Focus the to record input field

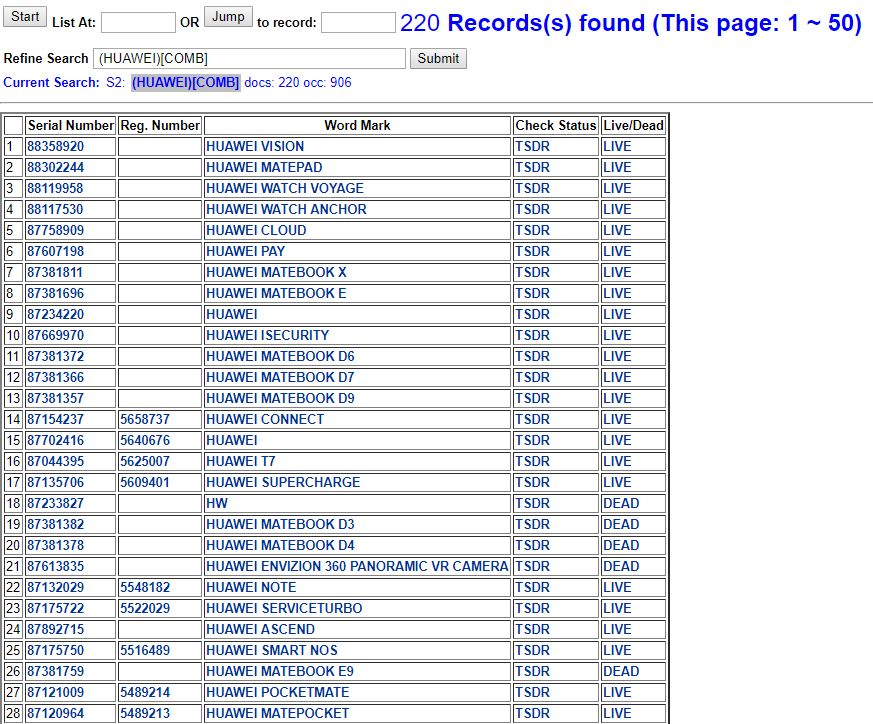359,23
